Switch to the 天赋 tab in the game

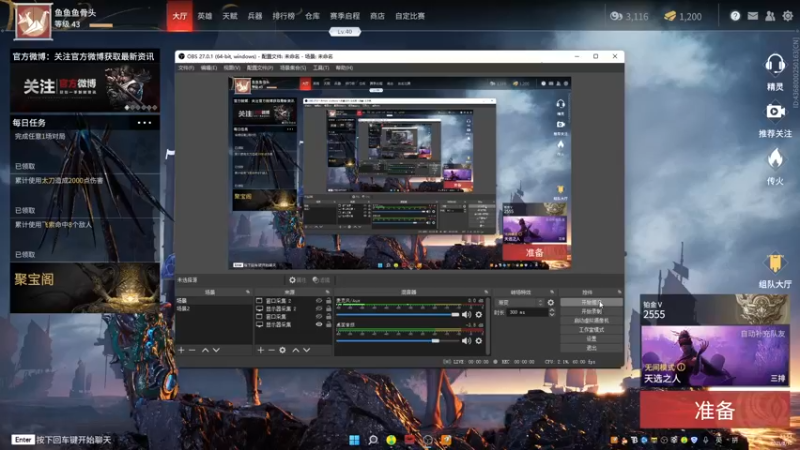(x=230, y=16)
